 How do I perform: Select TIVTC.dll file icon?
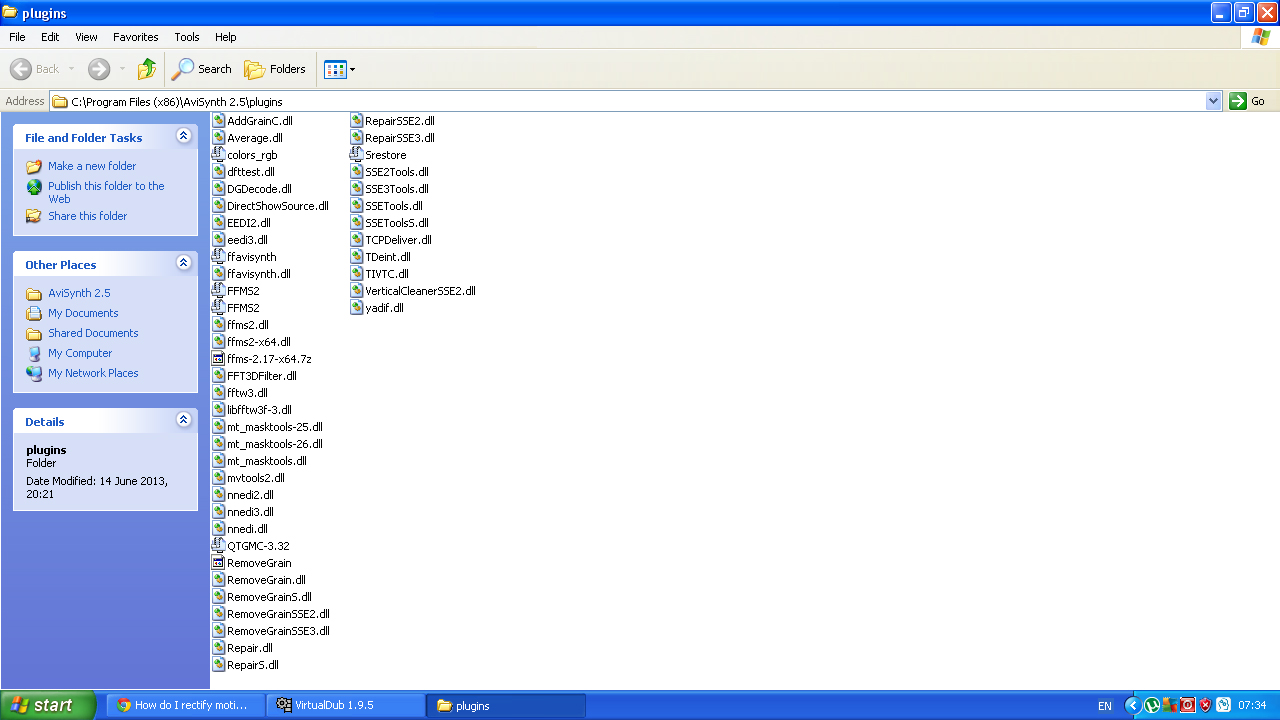(x=356, y=274)
